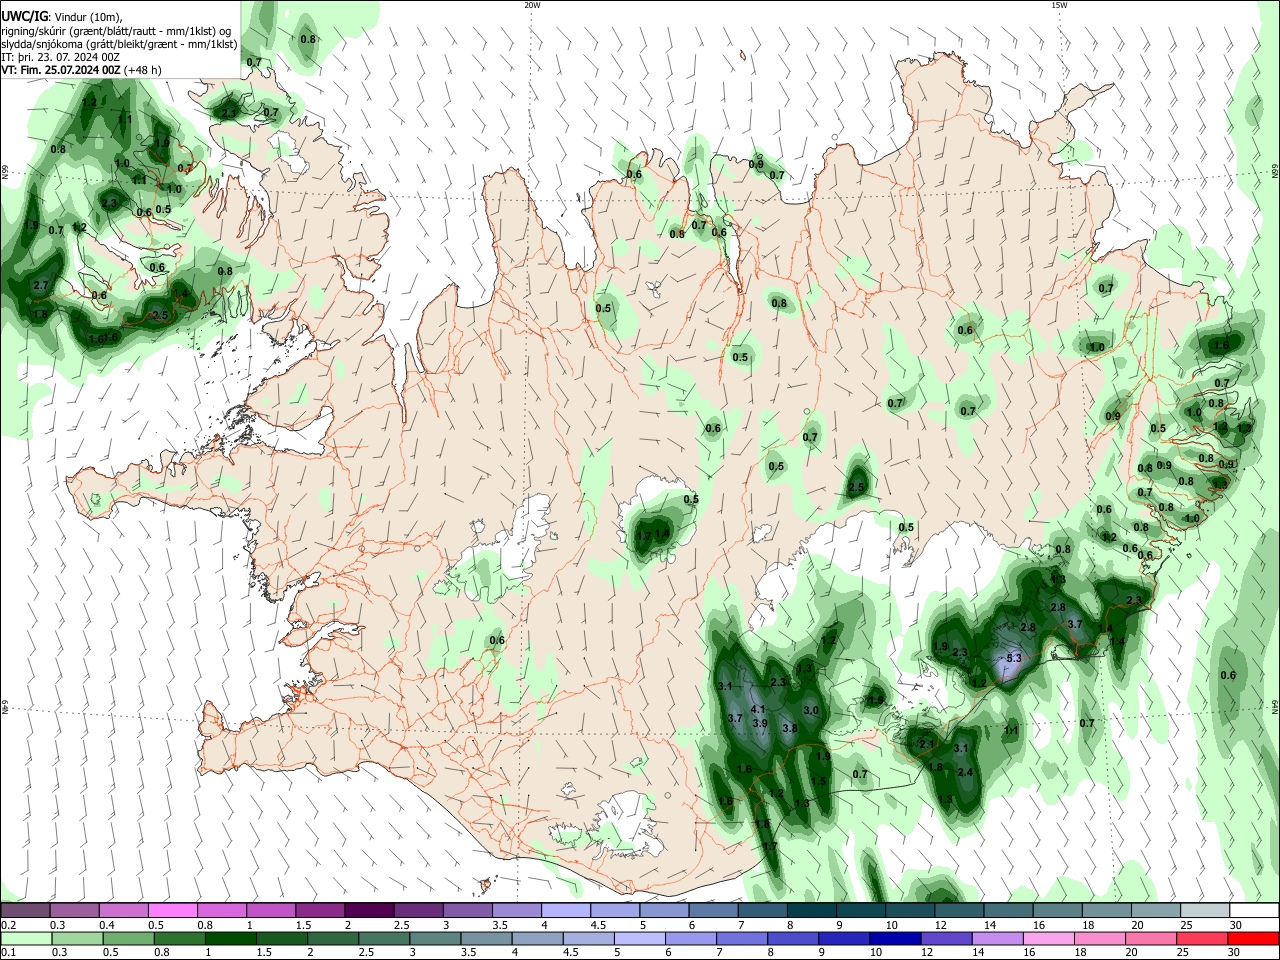Screen dimensions: 1280x960
Task: Select the "3.0" precipitation value on the map
Action: (x=811, y=710)
